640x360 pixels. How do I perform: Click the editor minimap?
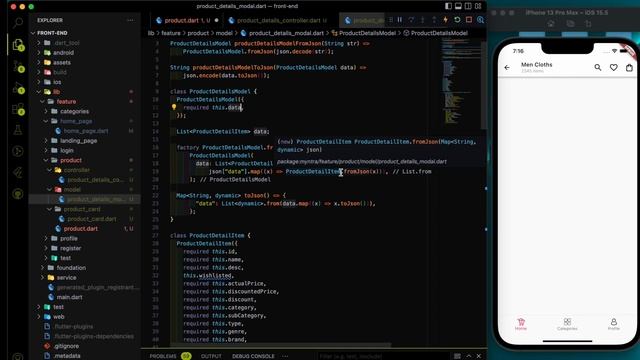coord(460,82)
